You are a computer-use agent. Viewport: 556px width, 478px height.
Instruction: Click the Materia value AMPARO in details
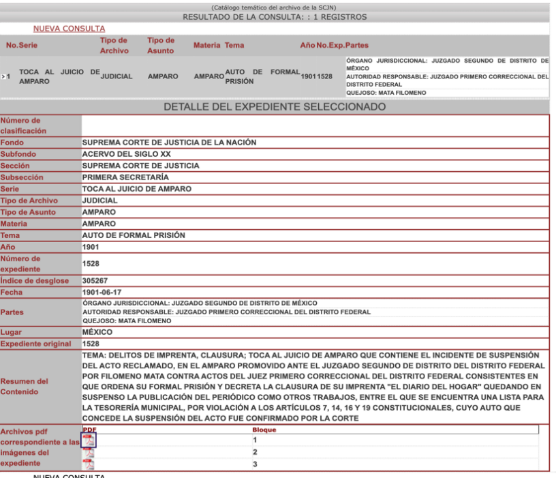click(99, 224)
